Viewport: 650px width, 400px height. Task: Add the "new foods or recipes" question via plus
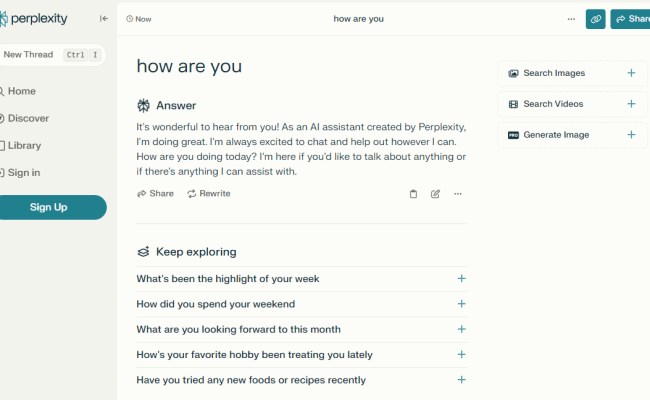[x=461, y=380]
